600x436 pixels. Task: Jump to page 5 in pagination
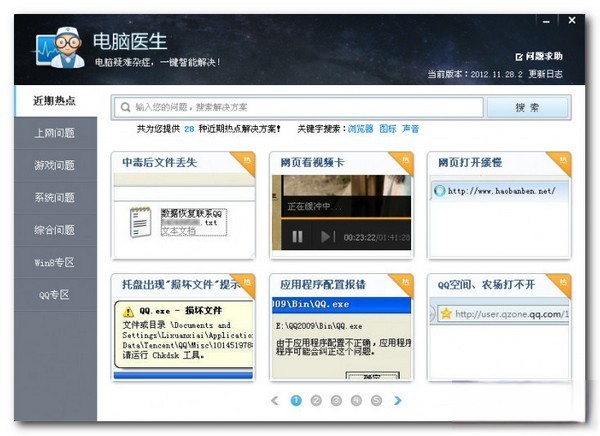(377, 400)
